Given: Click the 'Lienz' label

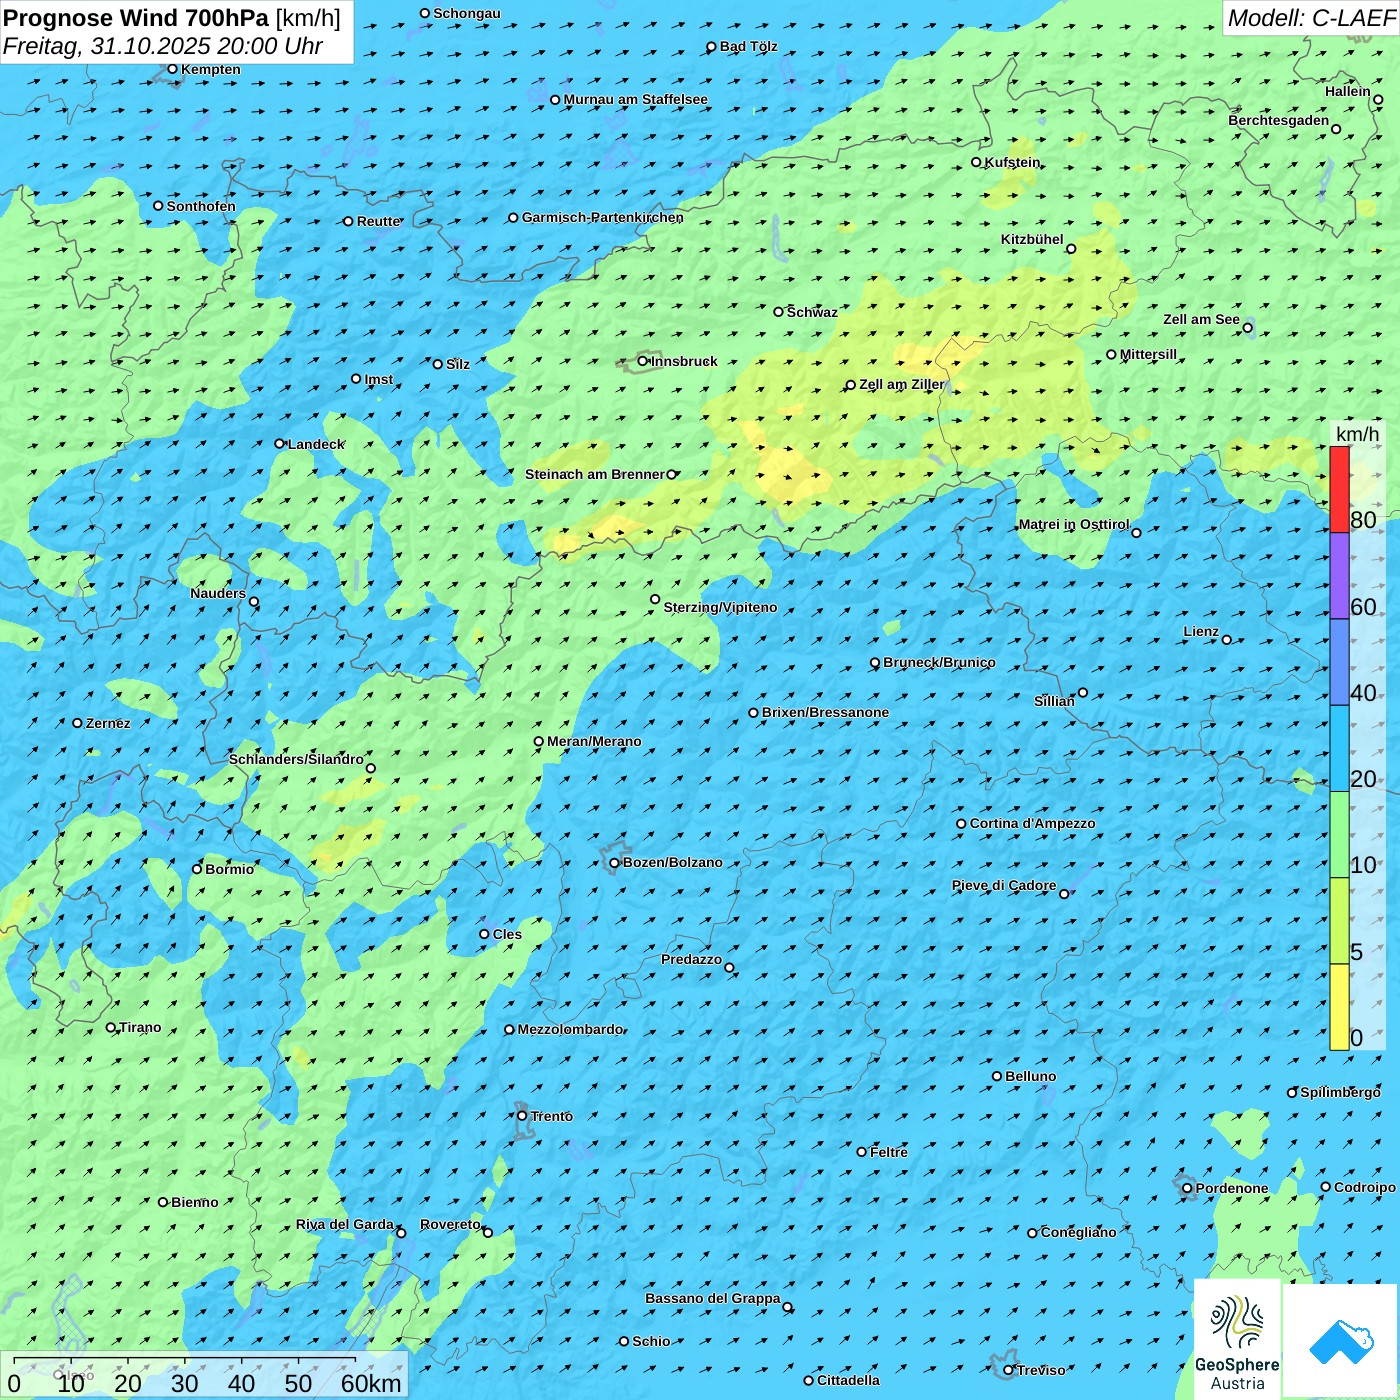Looking at the screenshot, I should click(1201, 632).
